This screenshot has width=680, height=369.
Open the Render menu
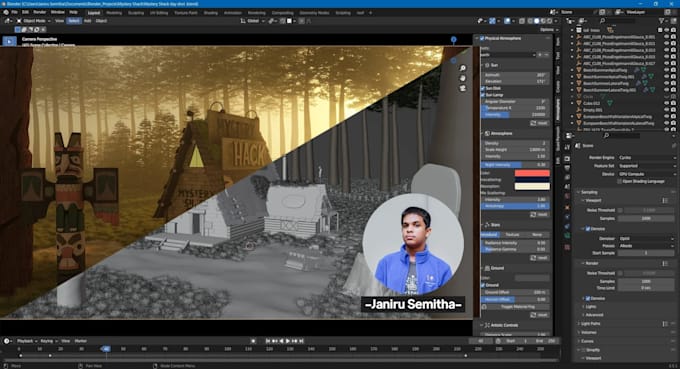coord(40,12)
